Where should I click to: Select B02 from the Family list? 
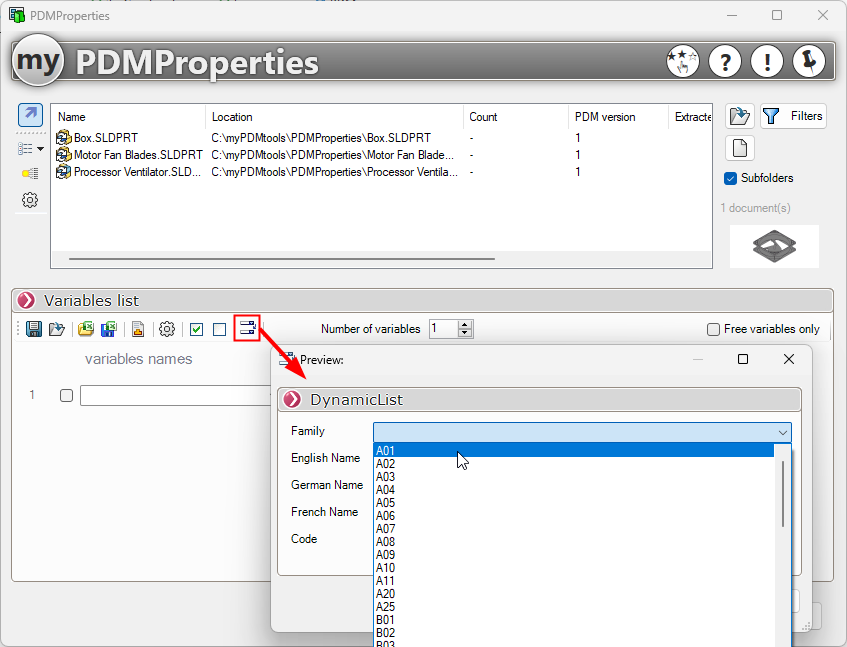point(574,632)
